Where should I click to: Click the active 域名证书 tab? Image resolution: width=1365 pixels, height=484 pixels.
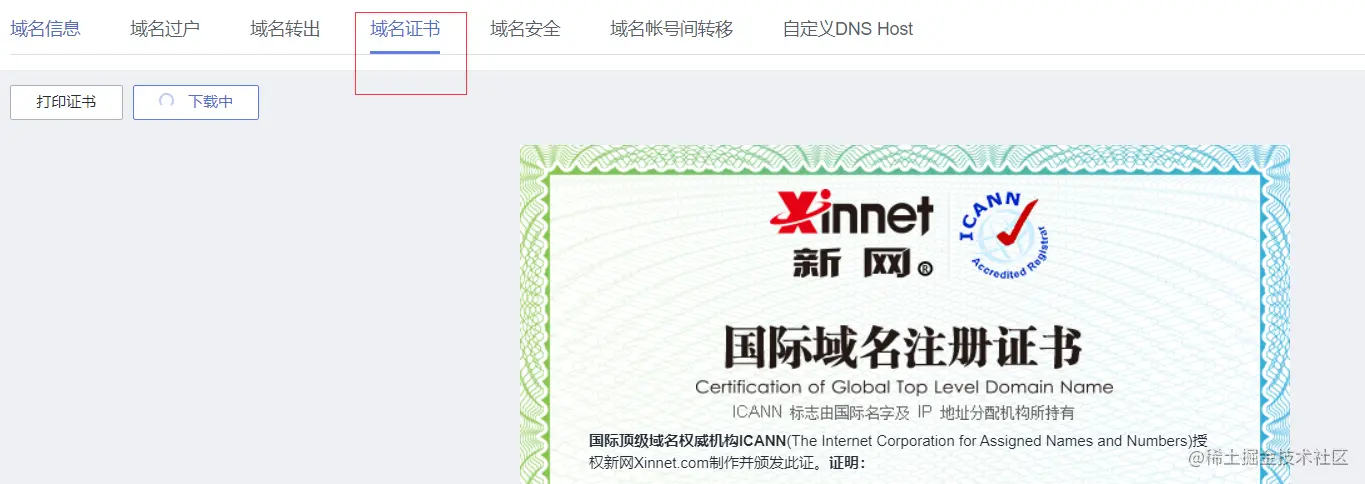click(x=405, y=29)
